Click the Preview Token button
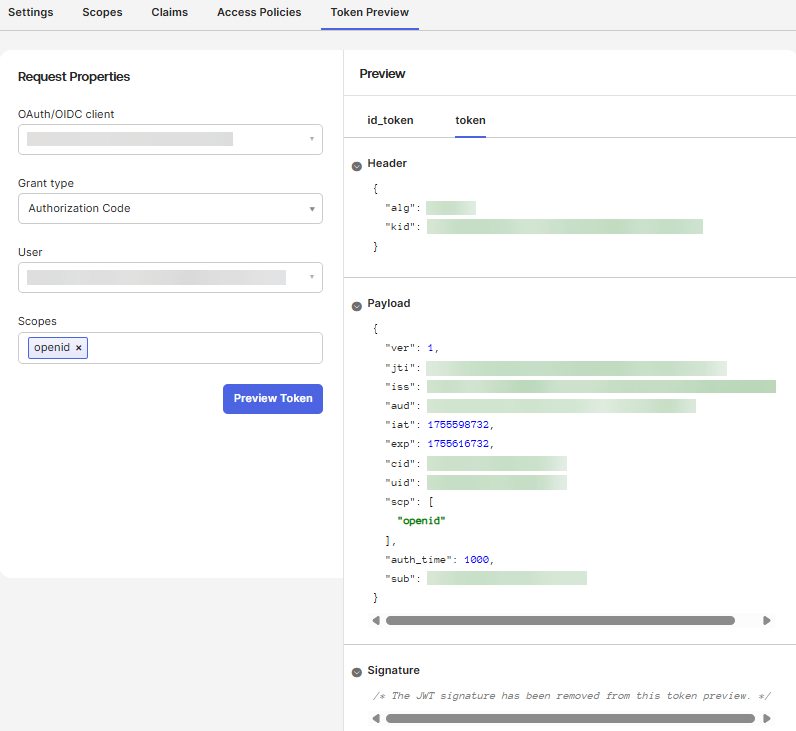 (273, 398)
